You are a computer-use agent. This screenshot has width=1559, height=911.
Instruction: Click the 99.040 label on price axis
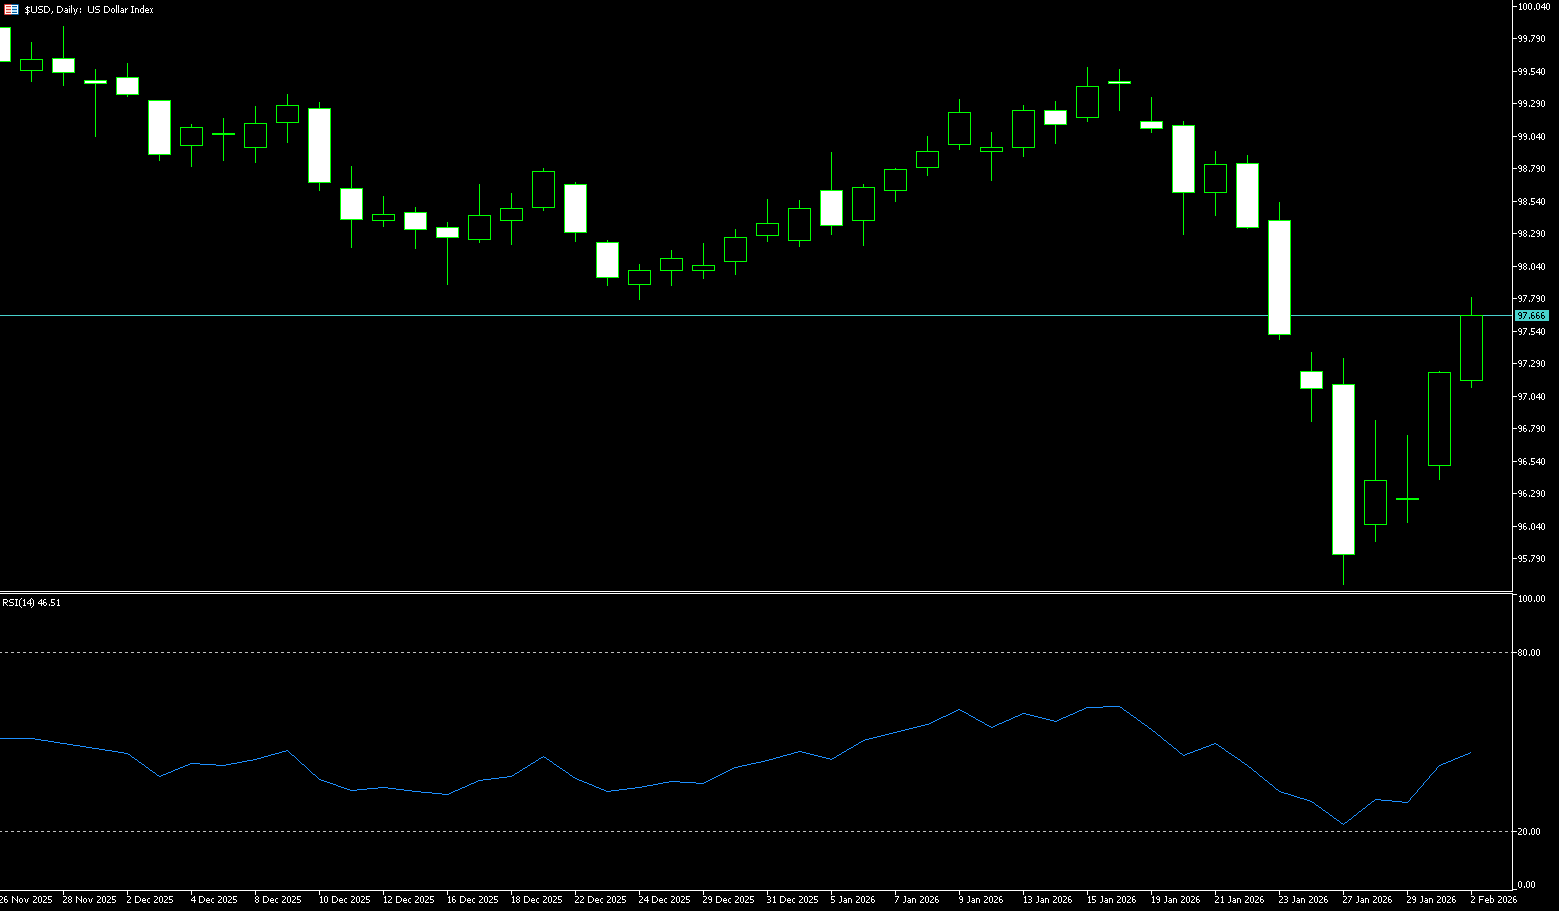[x=1531, y=136]
